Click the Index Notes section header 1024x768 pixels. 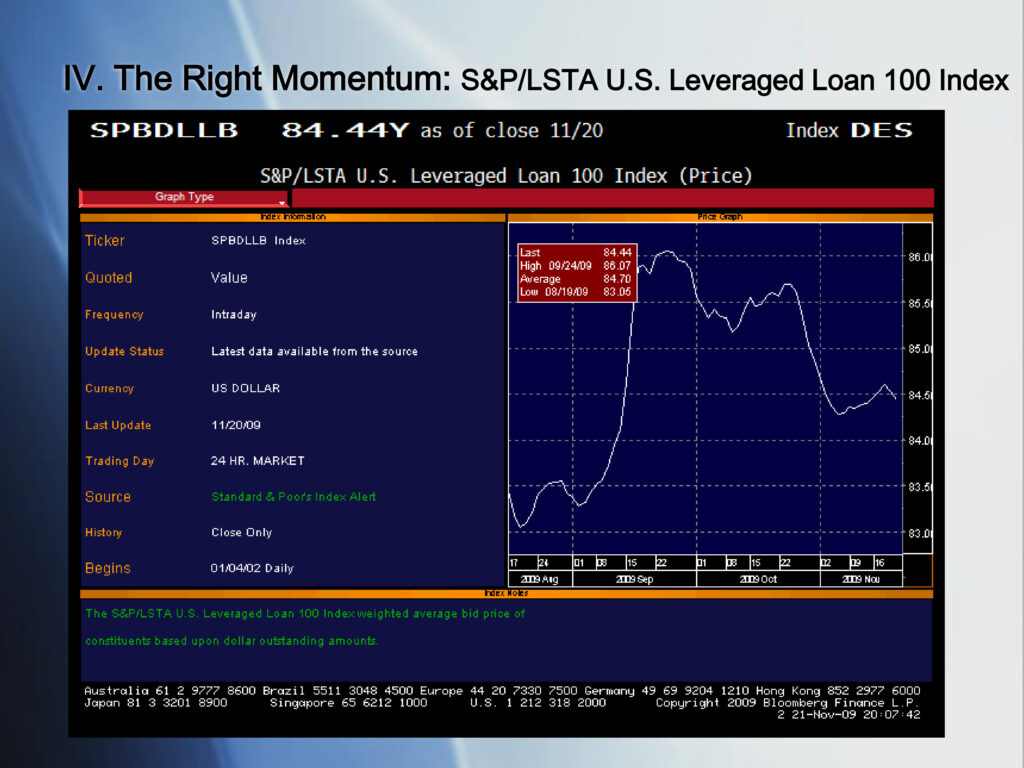click(505, 593)
